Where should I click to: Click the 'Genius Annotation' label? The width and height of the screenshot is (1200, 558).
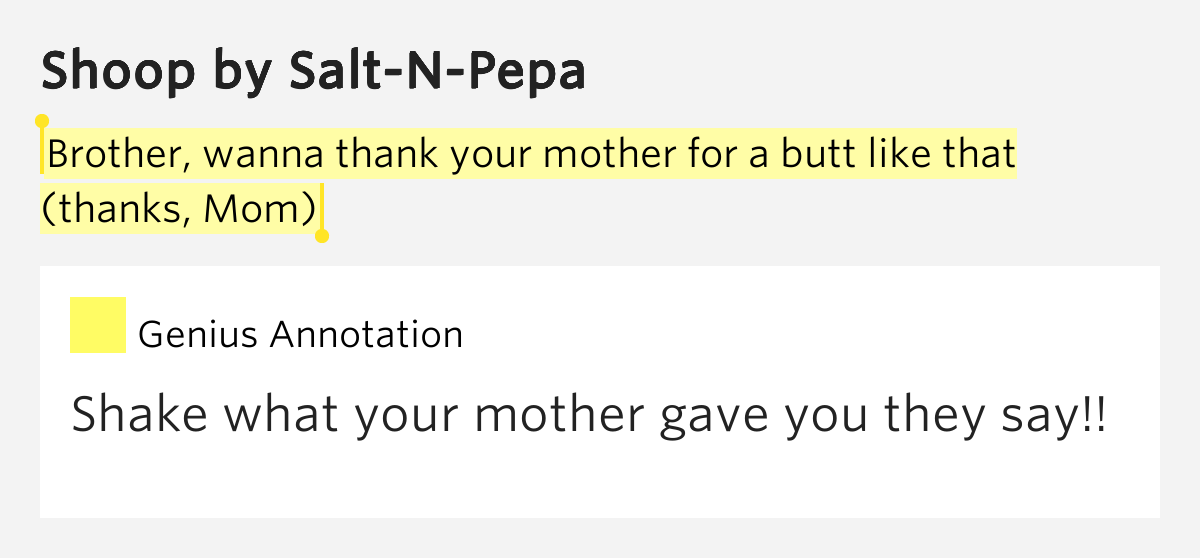[301, 334]
